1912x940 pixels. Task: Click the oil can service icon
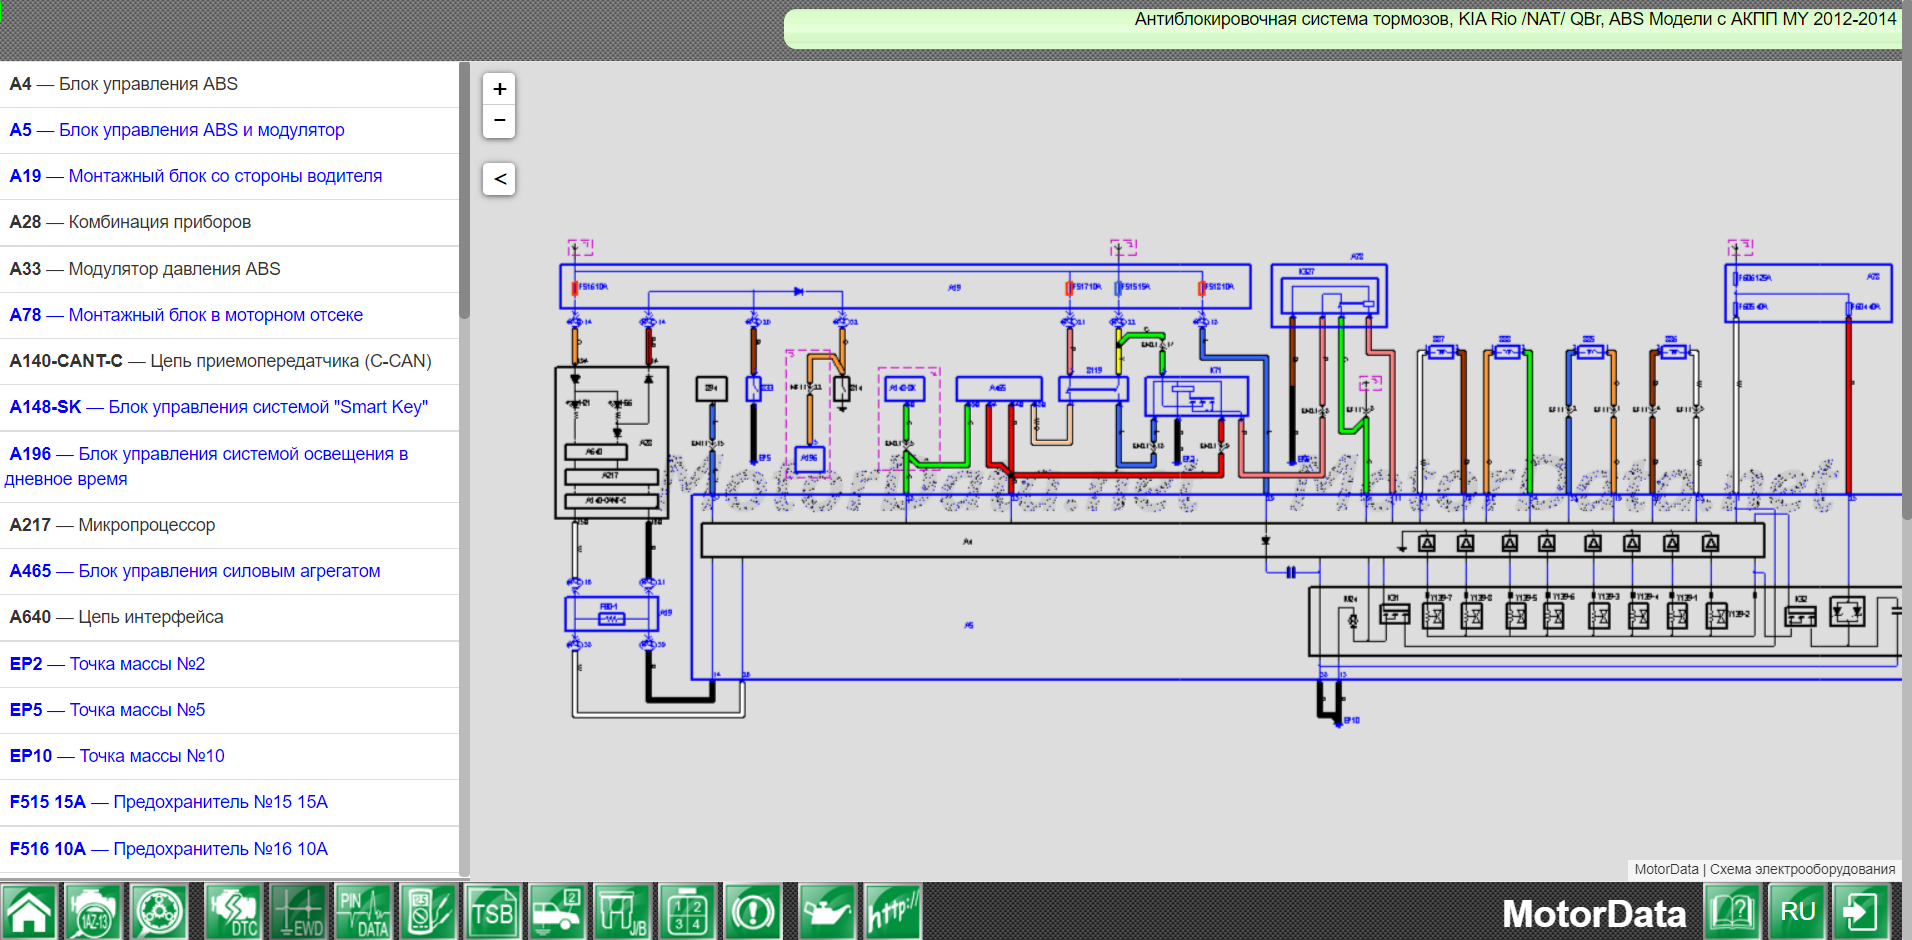826,912
